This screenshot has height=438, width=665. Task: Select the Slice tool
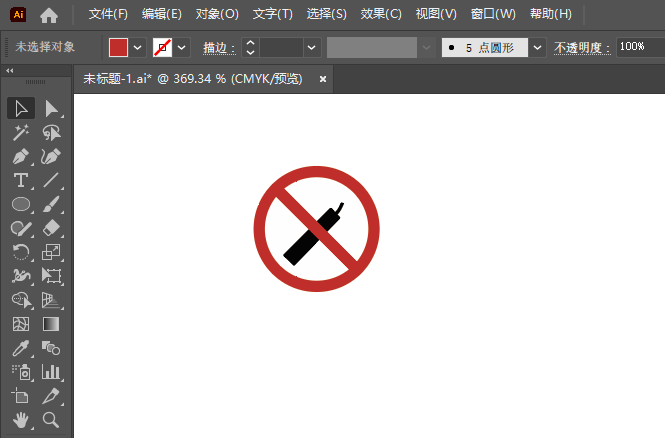(x=51, y=396)
